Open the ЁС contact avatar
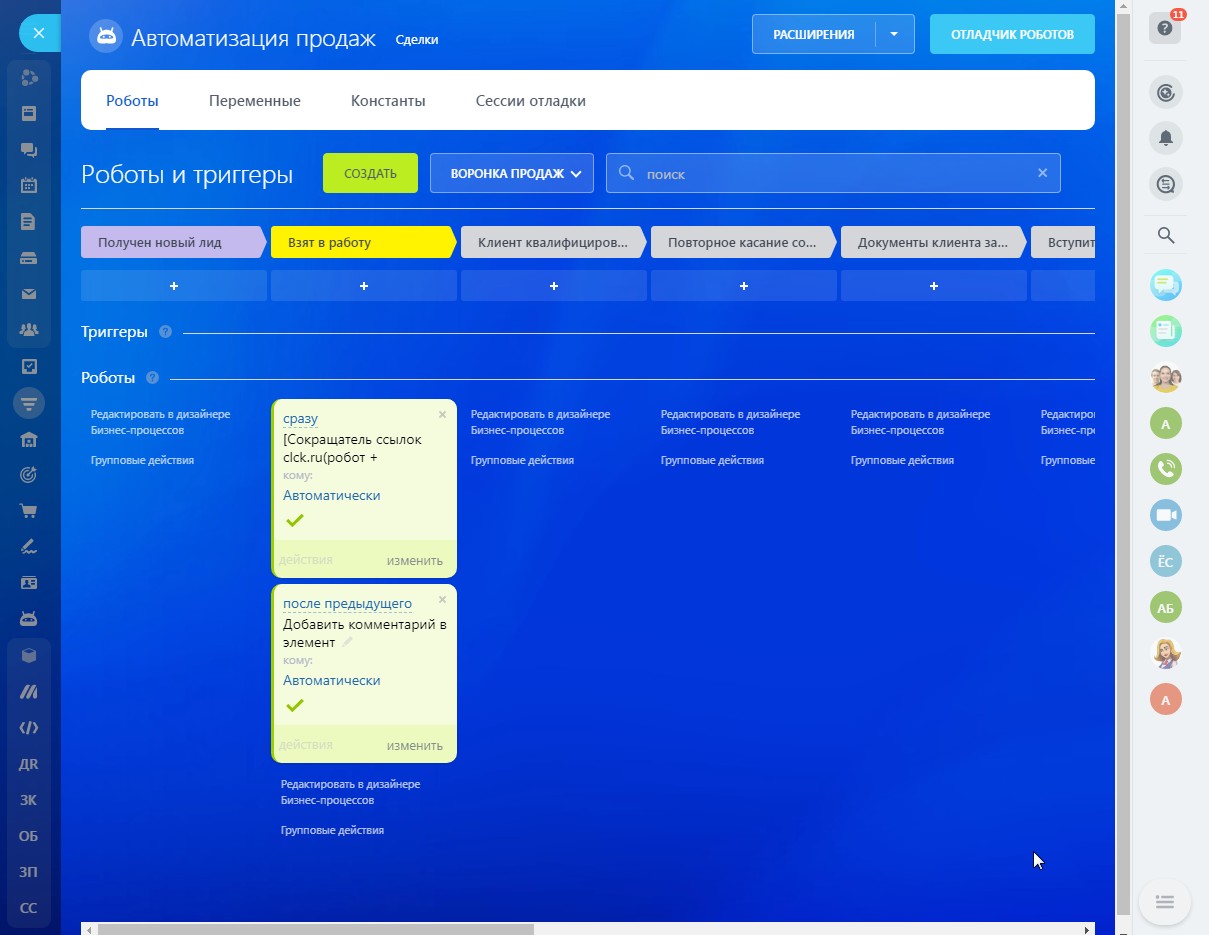 click(x=1166, y=561)
